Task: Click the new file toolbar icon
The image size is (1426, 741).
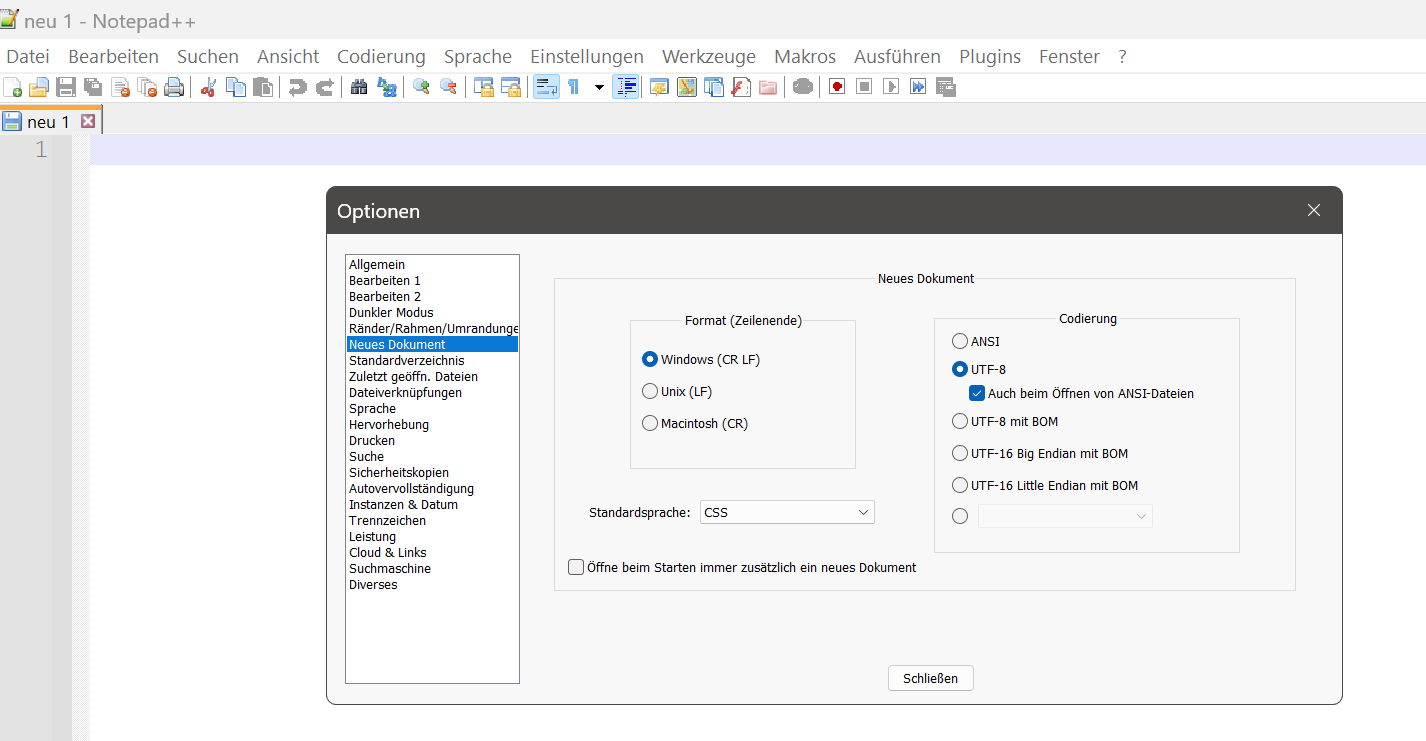Action: [13, 87]
